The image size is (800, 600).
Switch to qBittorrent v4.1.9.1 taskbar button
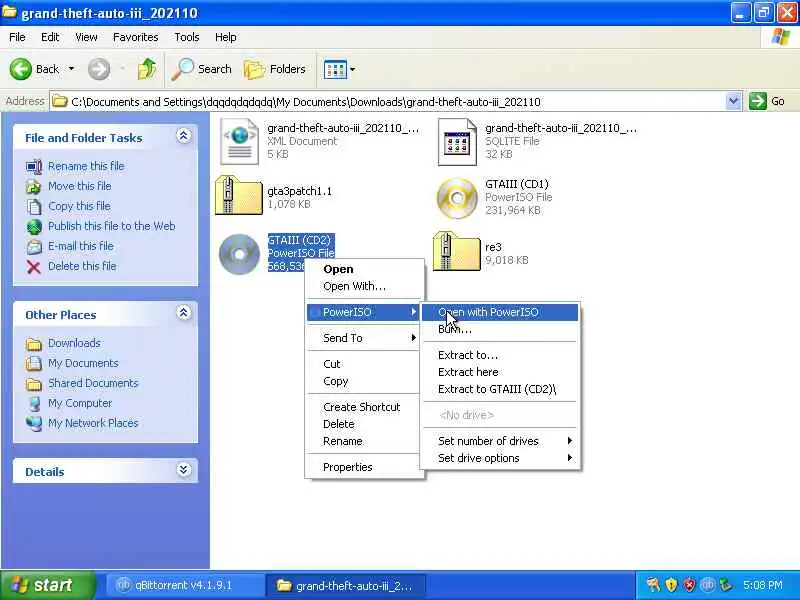click(x=184, y=585)
